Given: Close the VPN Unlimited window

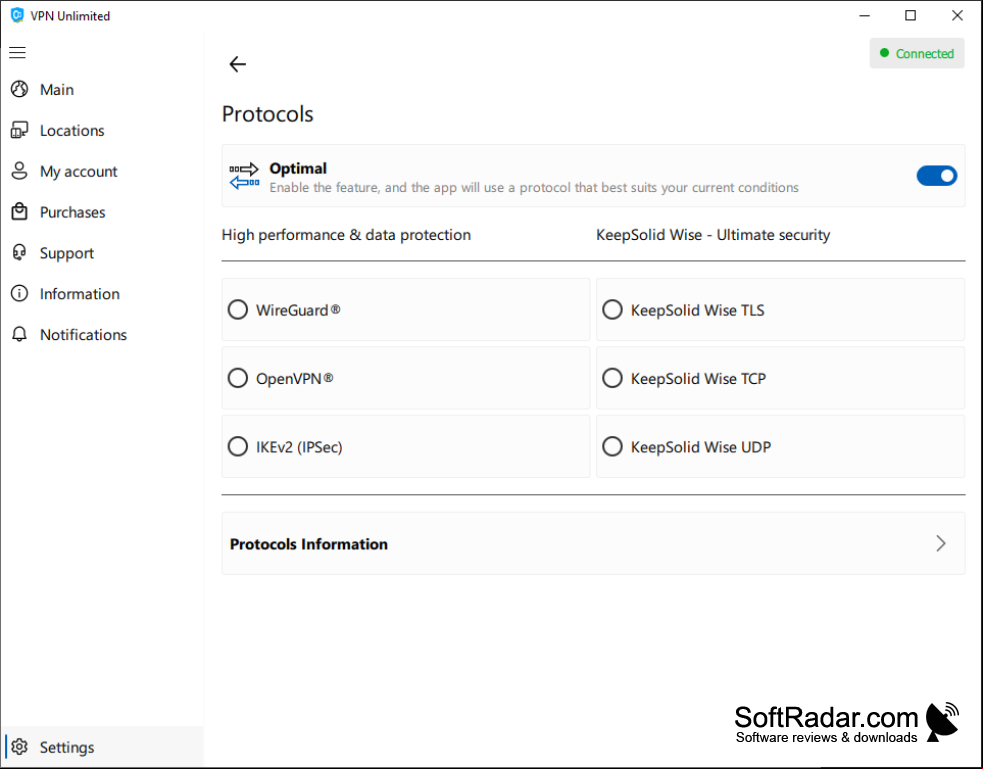Looking at the screenshot, I should tap(957, 16).
